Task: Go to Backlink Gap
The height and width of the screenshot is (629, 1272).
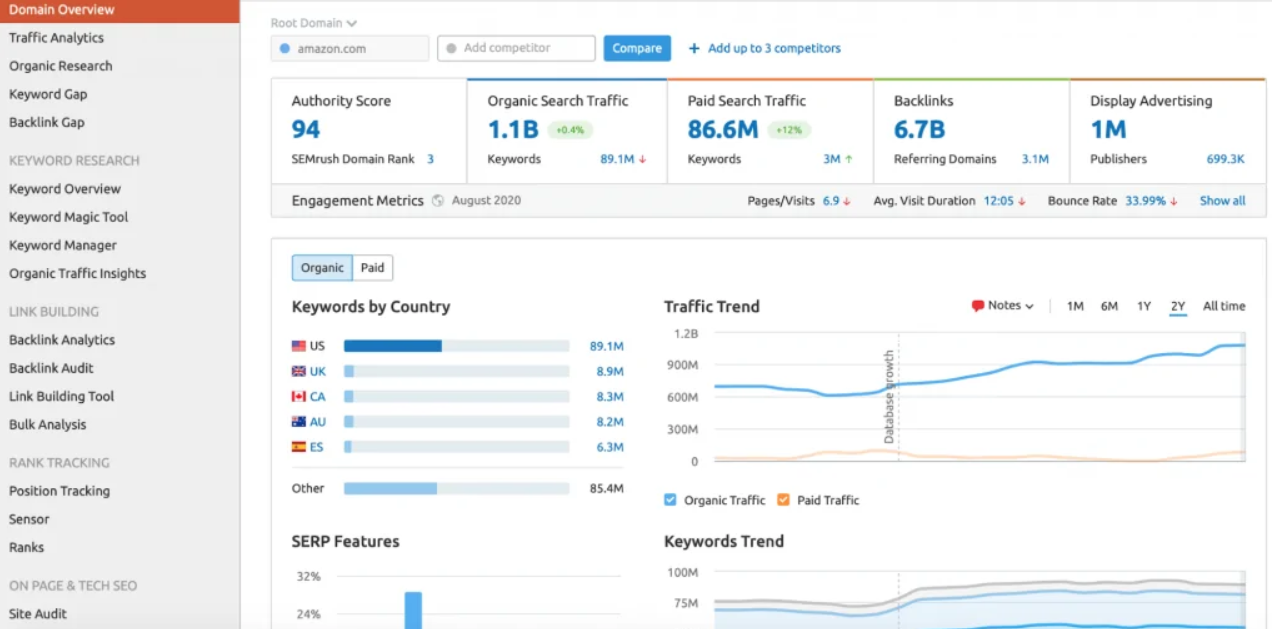Action: click(47, 122)
